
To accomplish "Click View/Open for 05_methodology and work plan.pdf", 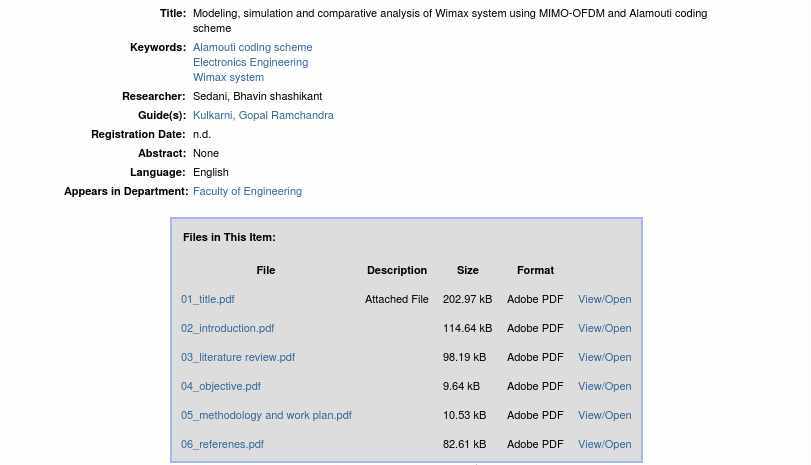I will [604, 415].
